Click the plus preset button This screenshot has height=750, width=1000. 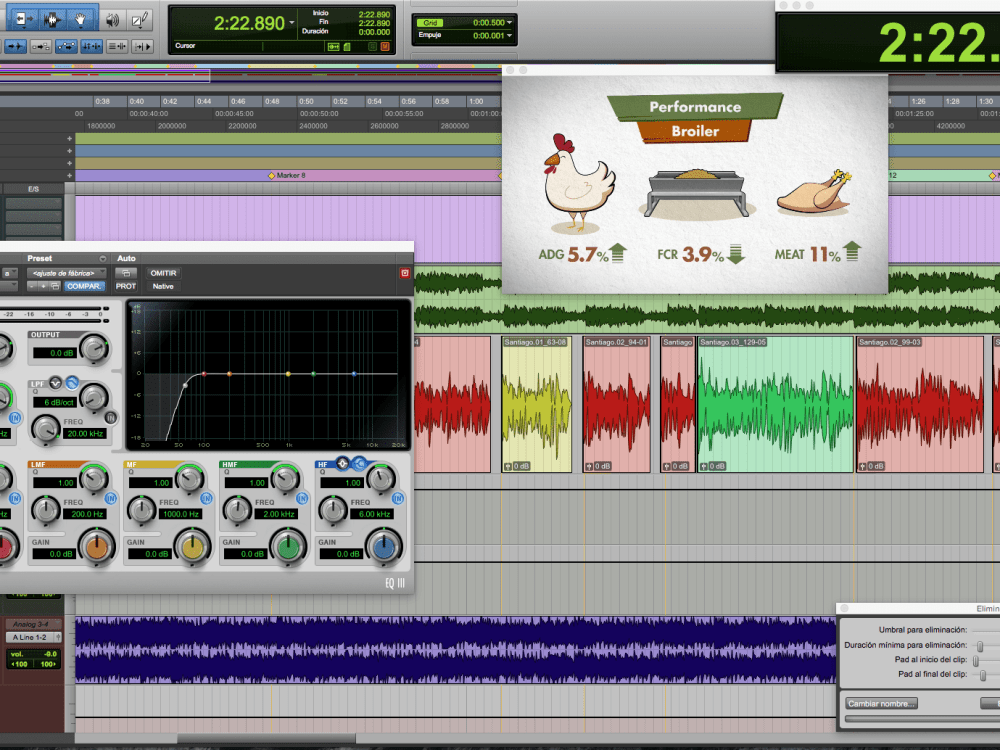coord(44,286)
